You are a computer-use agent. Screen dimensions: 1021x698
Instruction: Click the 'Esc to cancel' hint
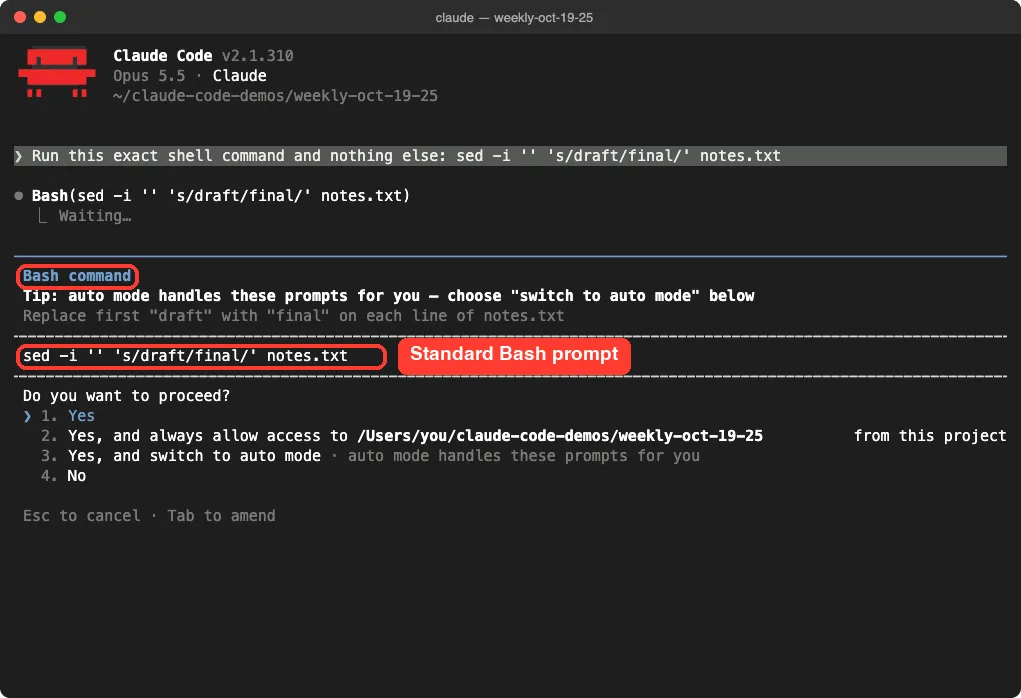[x=81, y=516]
